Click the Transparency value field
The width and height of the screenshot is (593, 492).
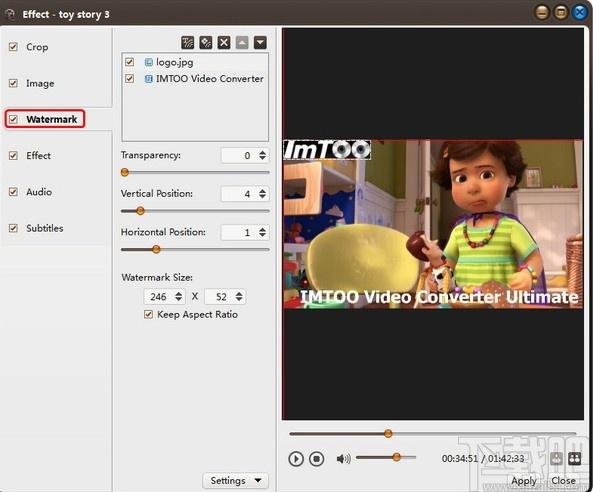245,155
